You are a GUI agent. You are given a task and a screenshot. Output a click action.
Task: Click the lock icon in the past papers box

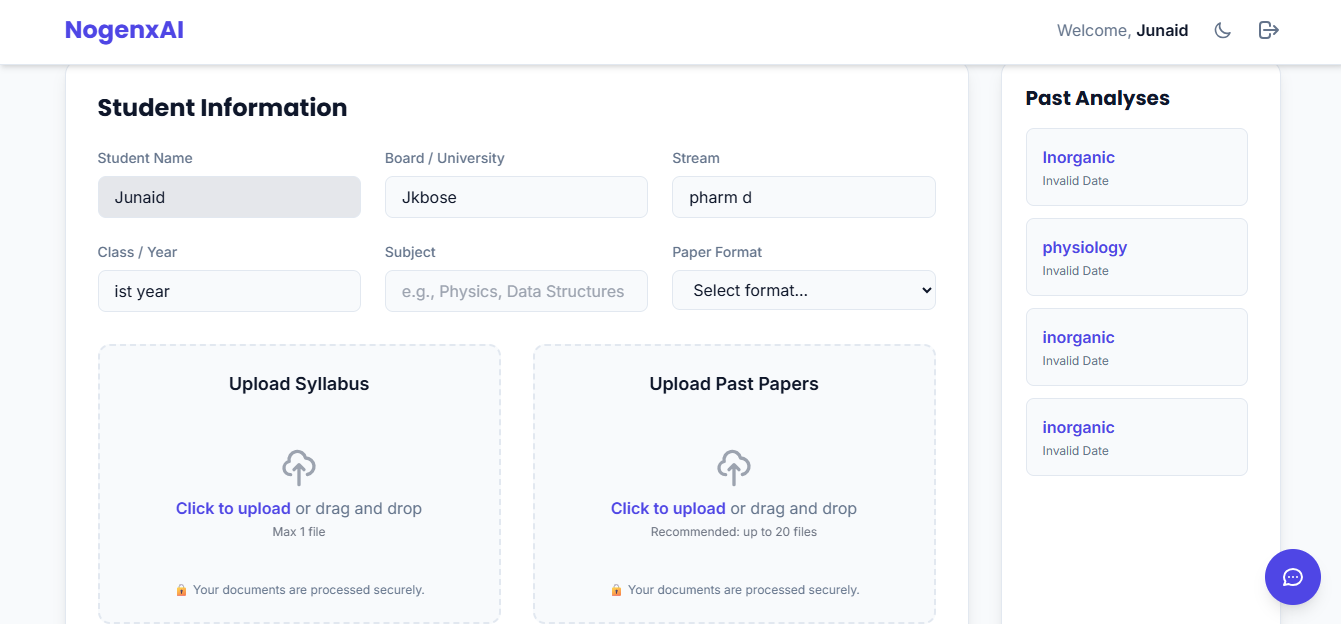616,589
